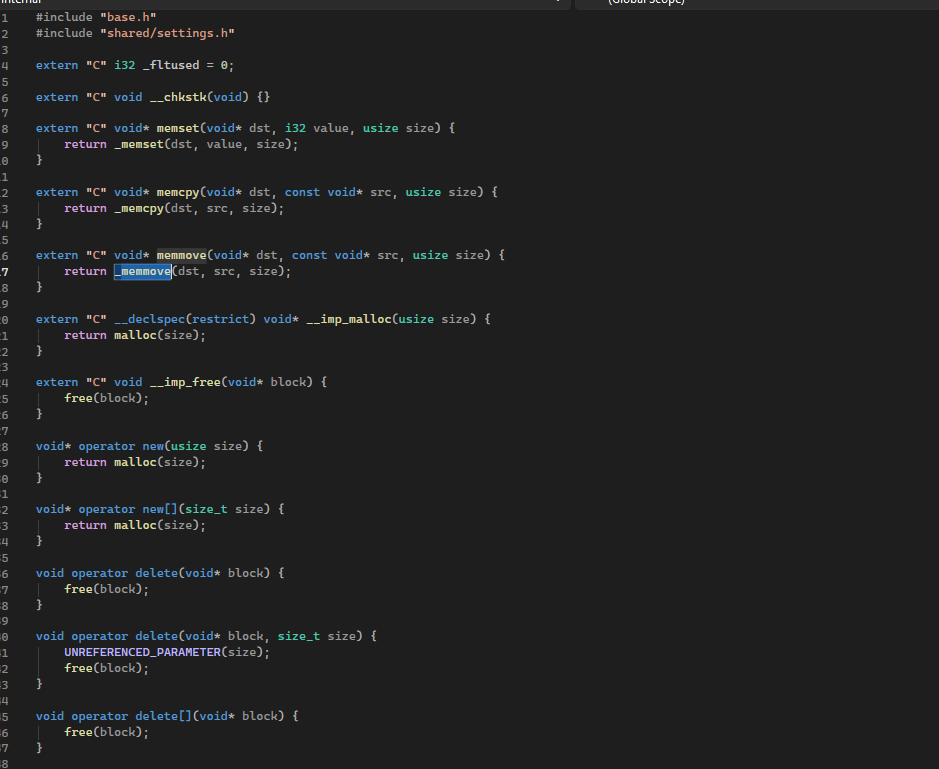Click the malloc call inside operator new[]
The image size is (939, 769).
[x=135, y=525]
